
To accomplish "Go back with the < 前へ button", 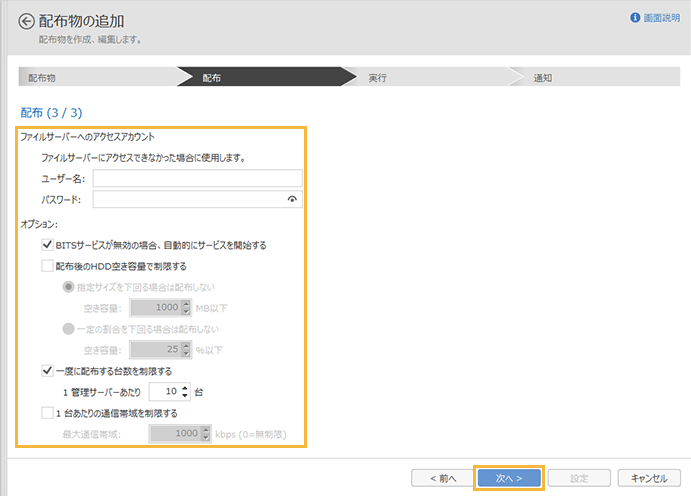I will click(443, 478).
